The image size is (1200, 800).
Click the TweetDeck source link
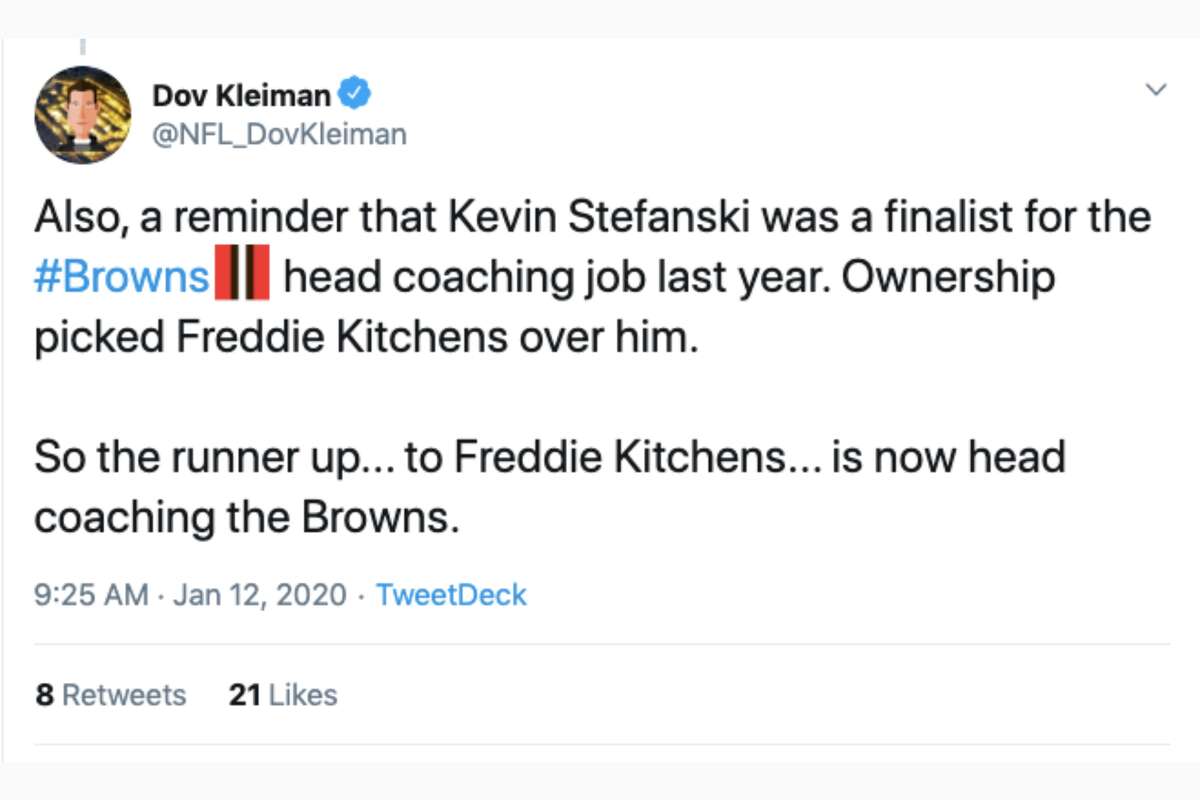[x=450, y=594]
